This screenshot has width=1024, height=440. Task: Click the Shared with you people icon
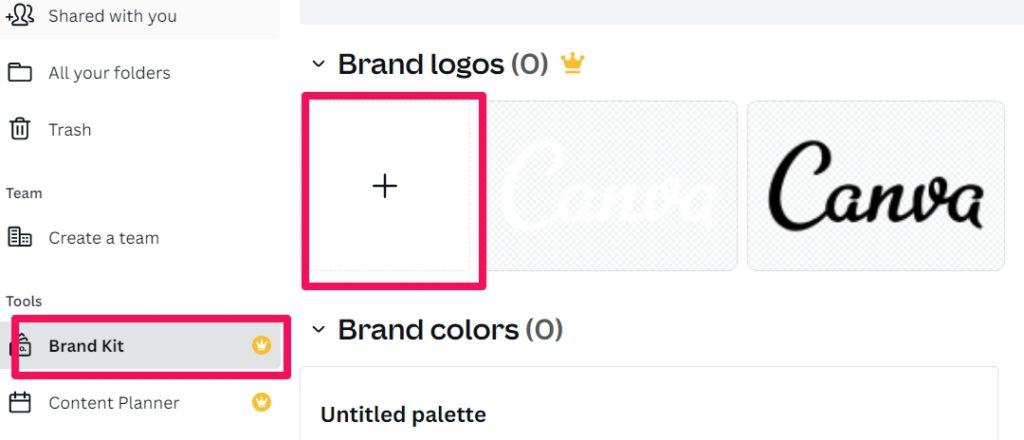20,16
